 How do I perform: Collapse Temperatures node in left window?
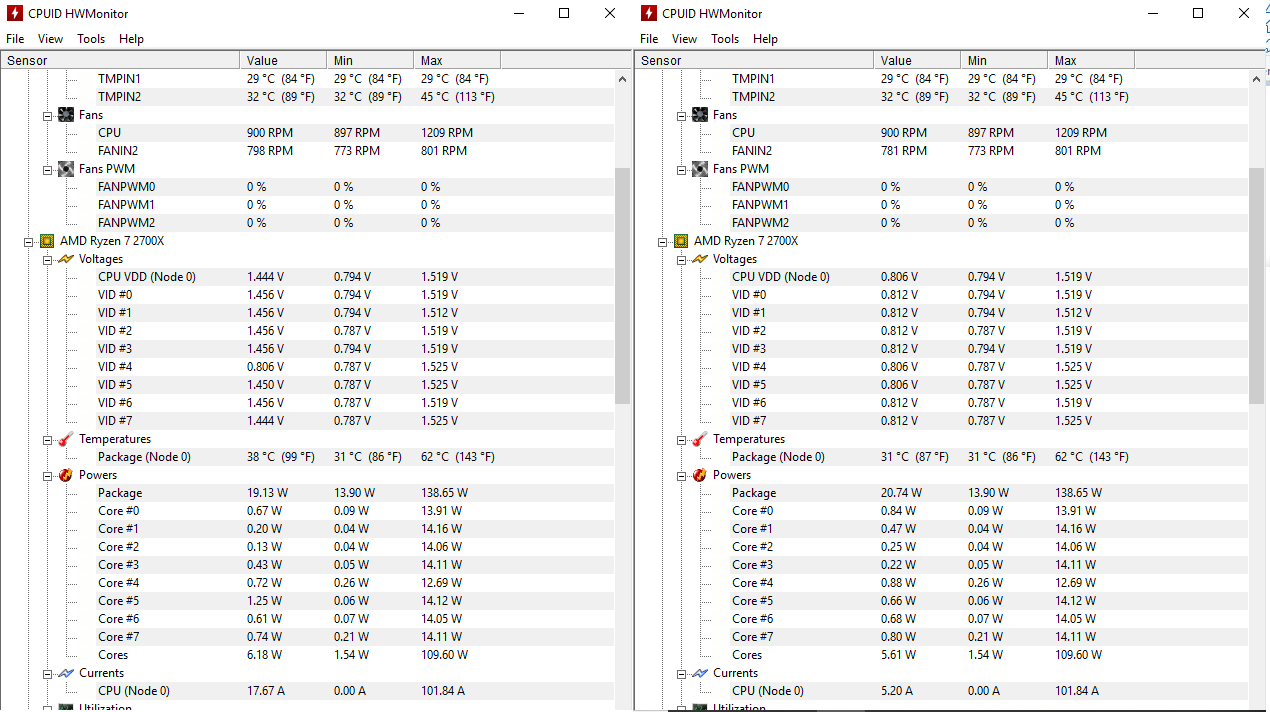[x=48, y=440]
